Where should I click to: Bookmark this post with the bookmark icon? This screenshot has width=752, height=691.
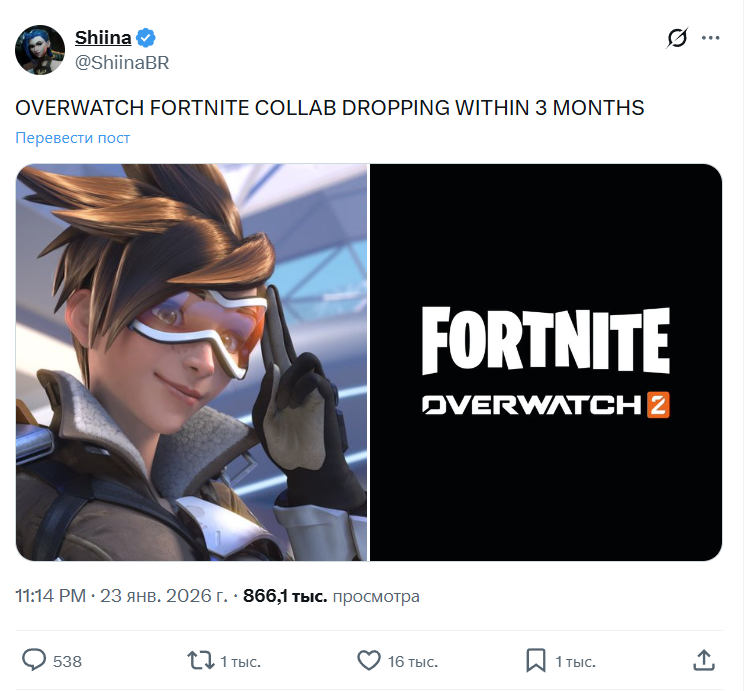click(x=536, y=660)
